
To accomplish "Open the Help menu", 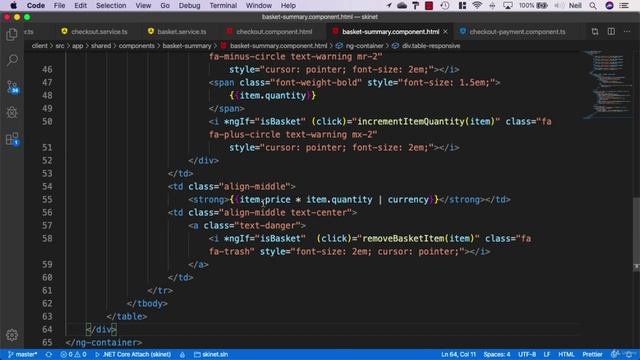I will pos(288,6).
